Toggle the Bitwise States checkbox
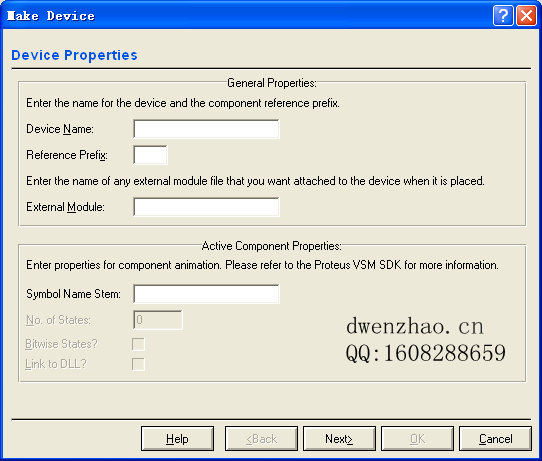This screenshot has height=461, width=542. [138, 344]
